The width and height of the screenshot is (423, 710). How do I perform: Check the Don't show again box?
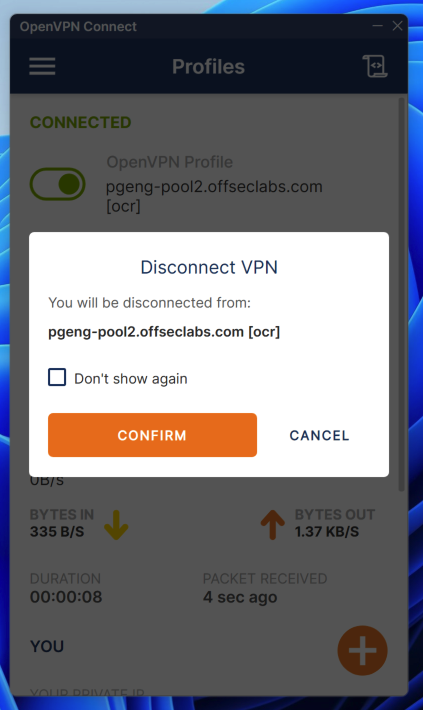click(57, 377)
